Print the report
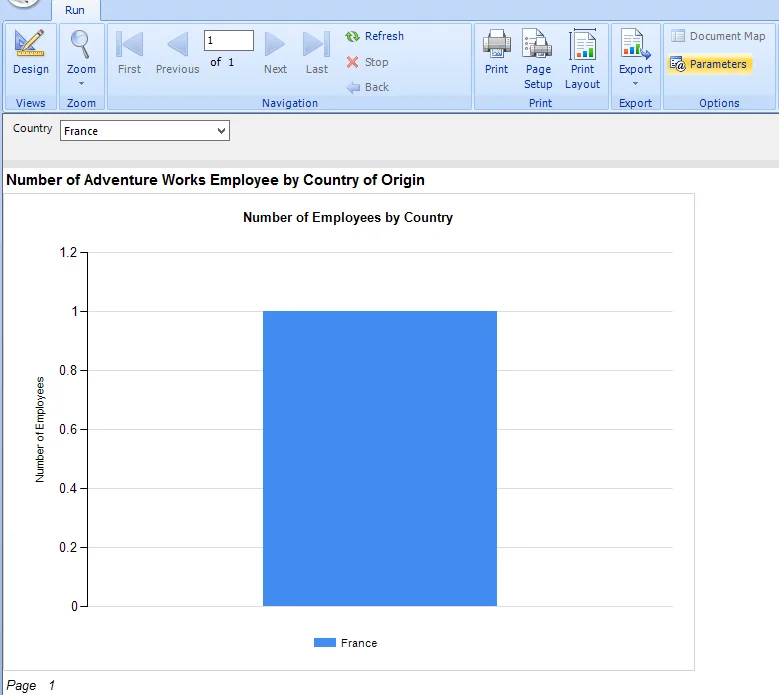The image size is (779, 695). [496, 52]
